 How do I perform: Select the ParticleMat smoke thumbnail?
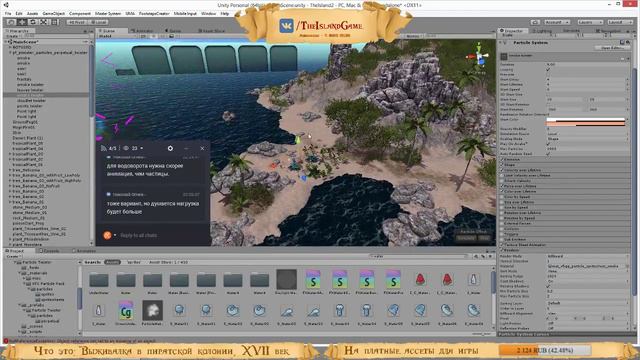click(x=153, y=311)
